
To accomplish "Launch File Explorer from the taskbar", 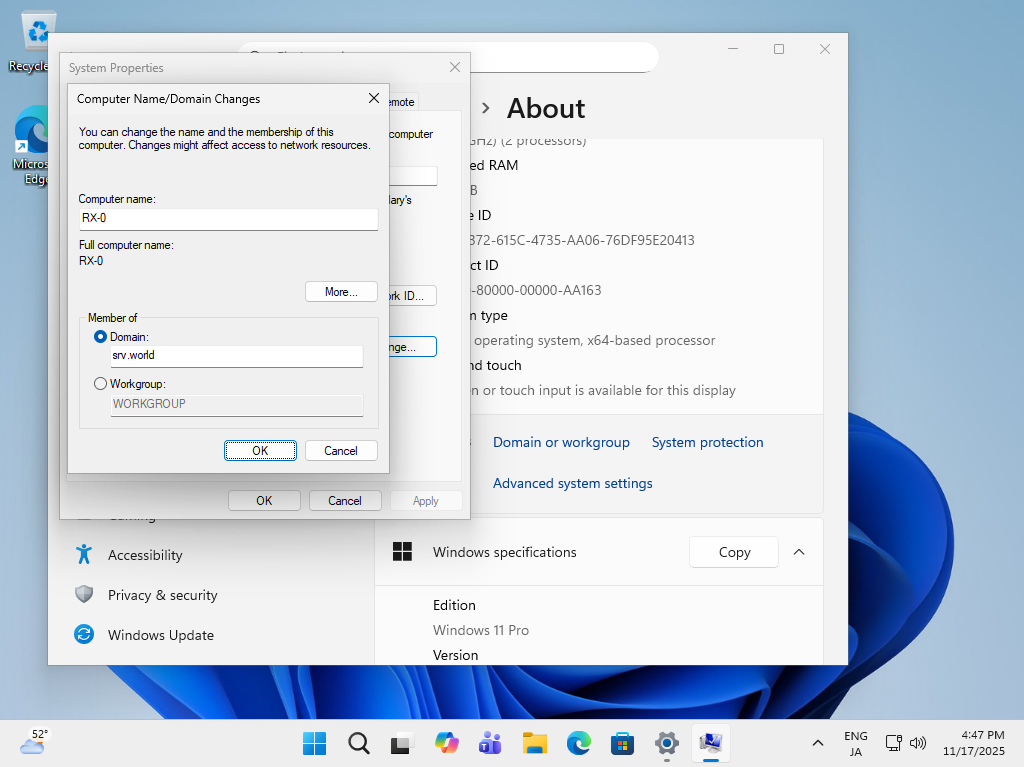I will [535, 743].
